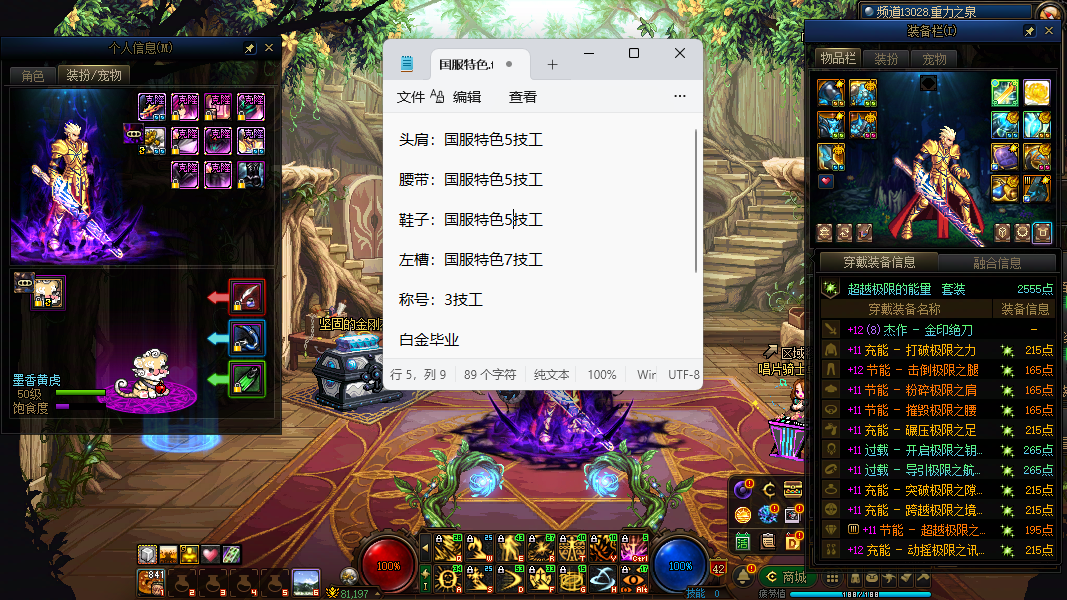Expand the Notepad three-dots overflow menu

click(680, 97)
